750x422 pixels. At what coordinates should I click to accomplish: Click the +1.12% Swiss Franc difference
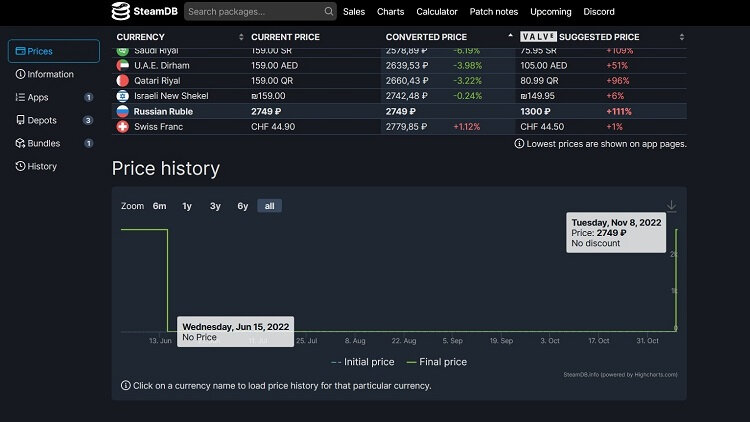[x=466, y=127]
